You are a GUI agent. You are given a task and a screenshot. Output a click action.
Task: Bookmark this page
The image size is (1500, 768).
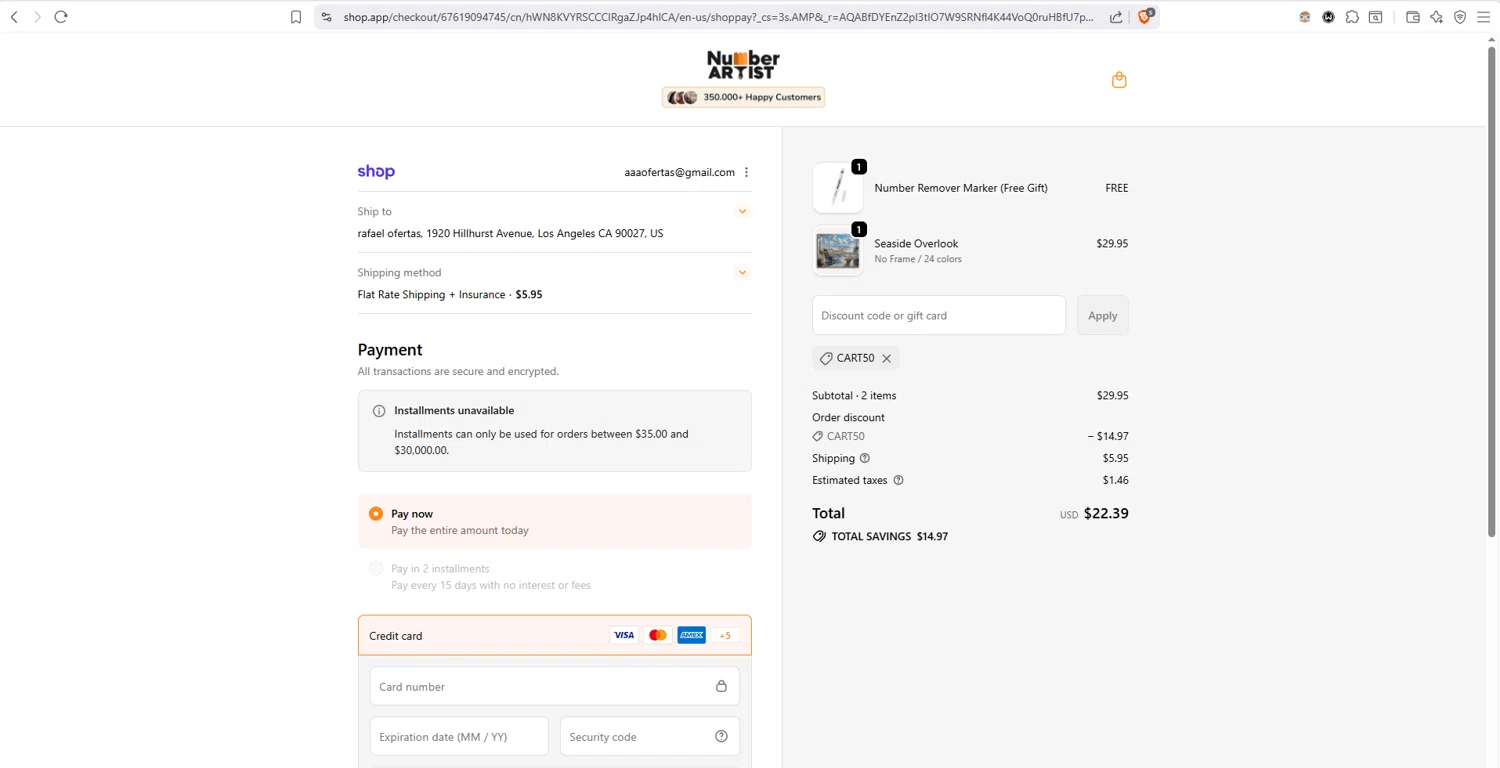[x=296, y=17]
